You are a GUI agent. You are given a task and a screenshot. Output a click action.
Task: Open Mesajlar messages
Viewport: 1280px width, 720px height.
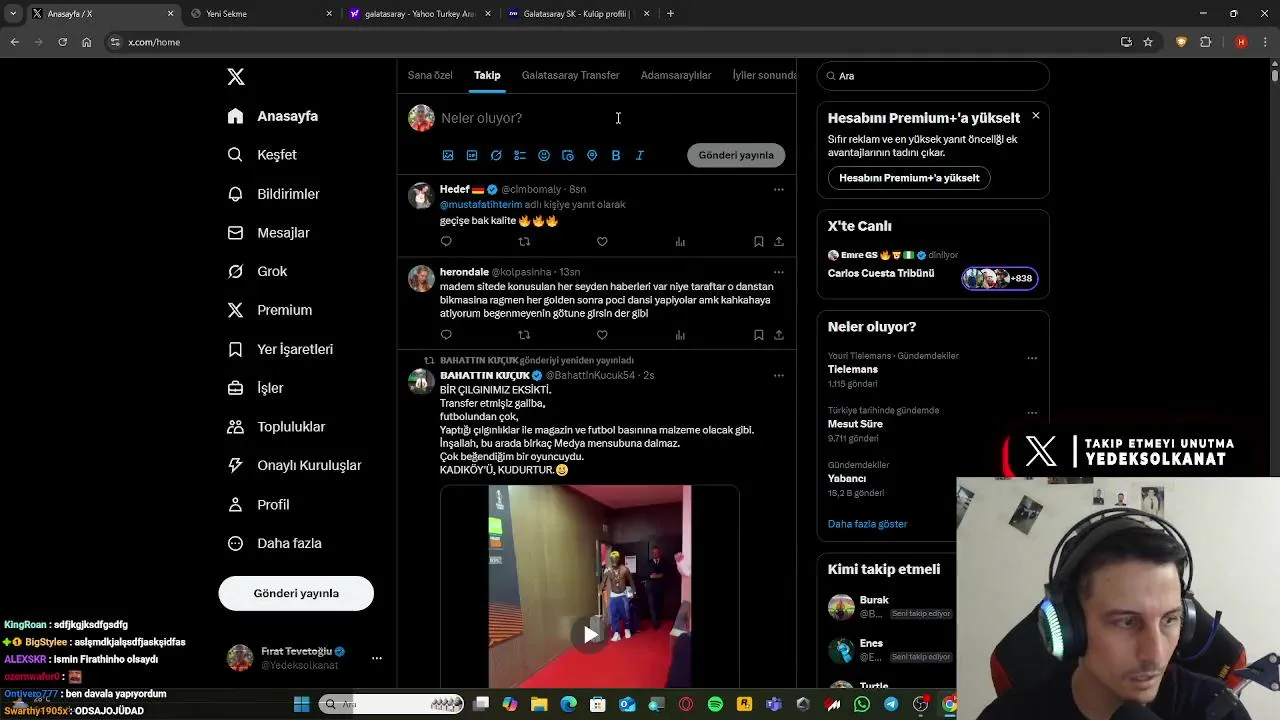269,233
